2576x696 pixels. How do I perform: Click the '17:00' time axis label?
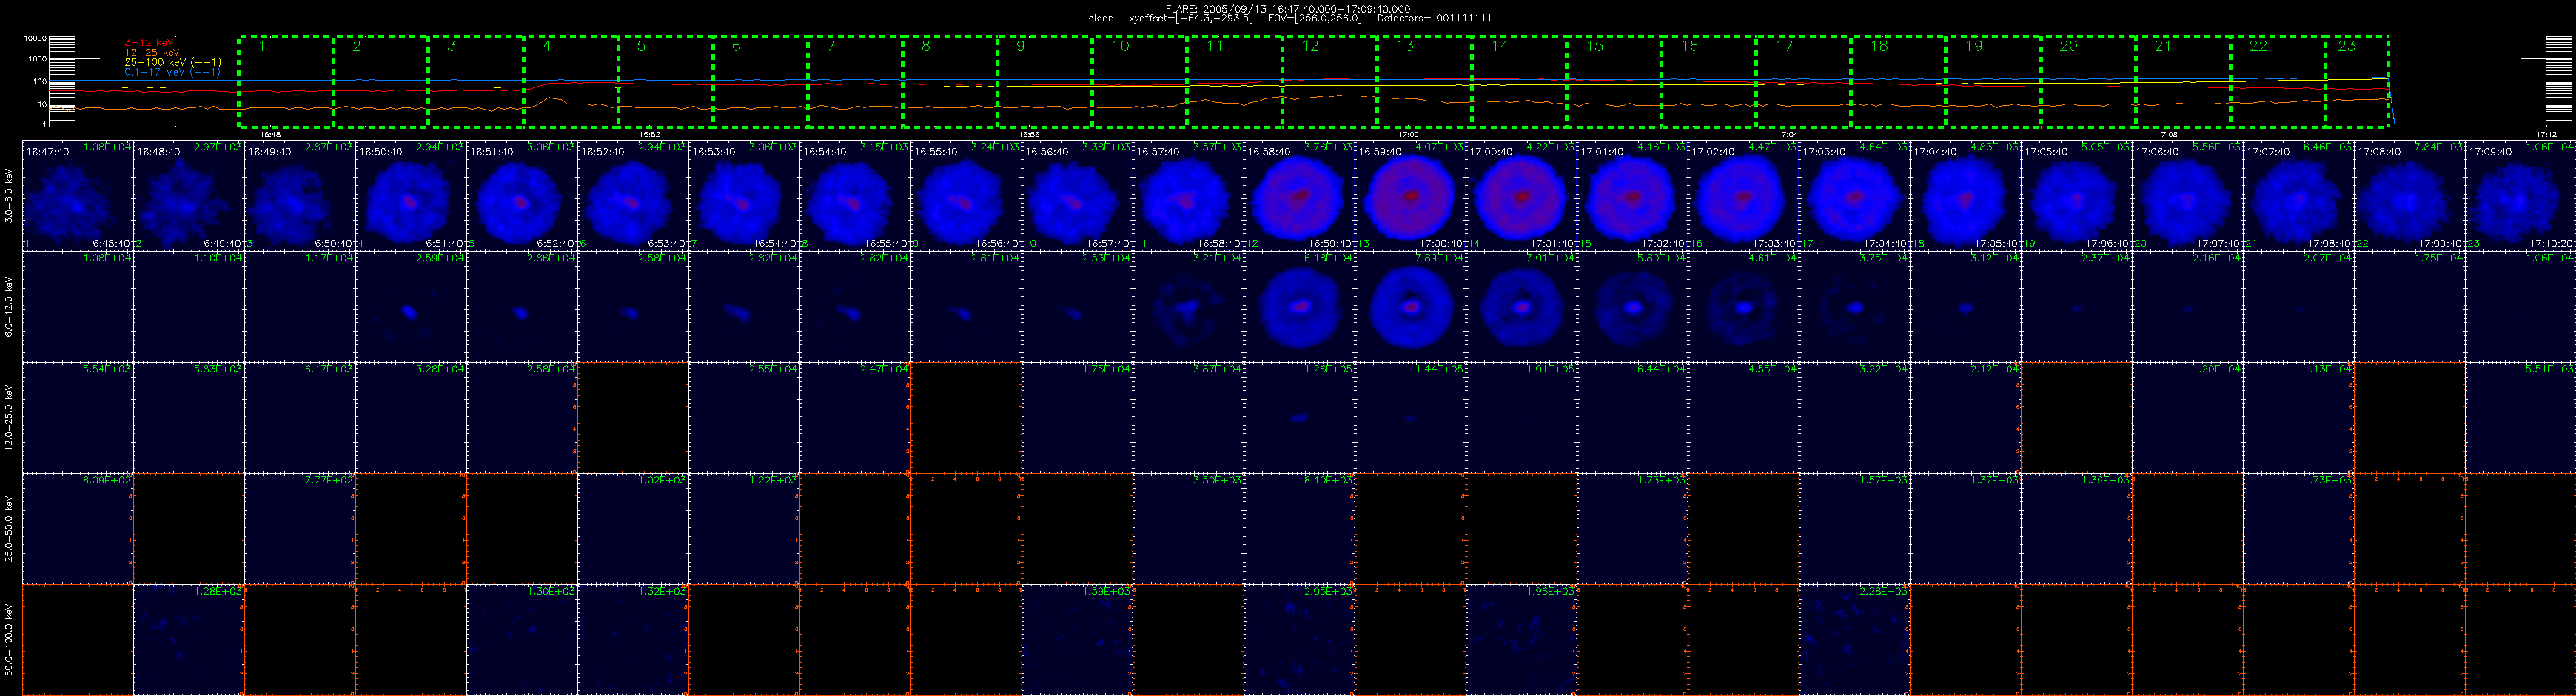(1408, 134)
